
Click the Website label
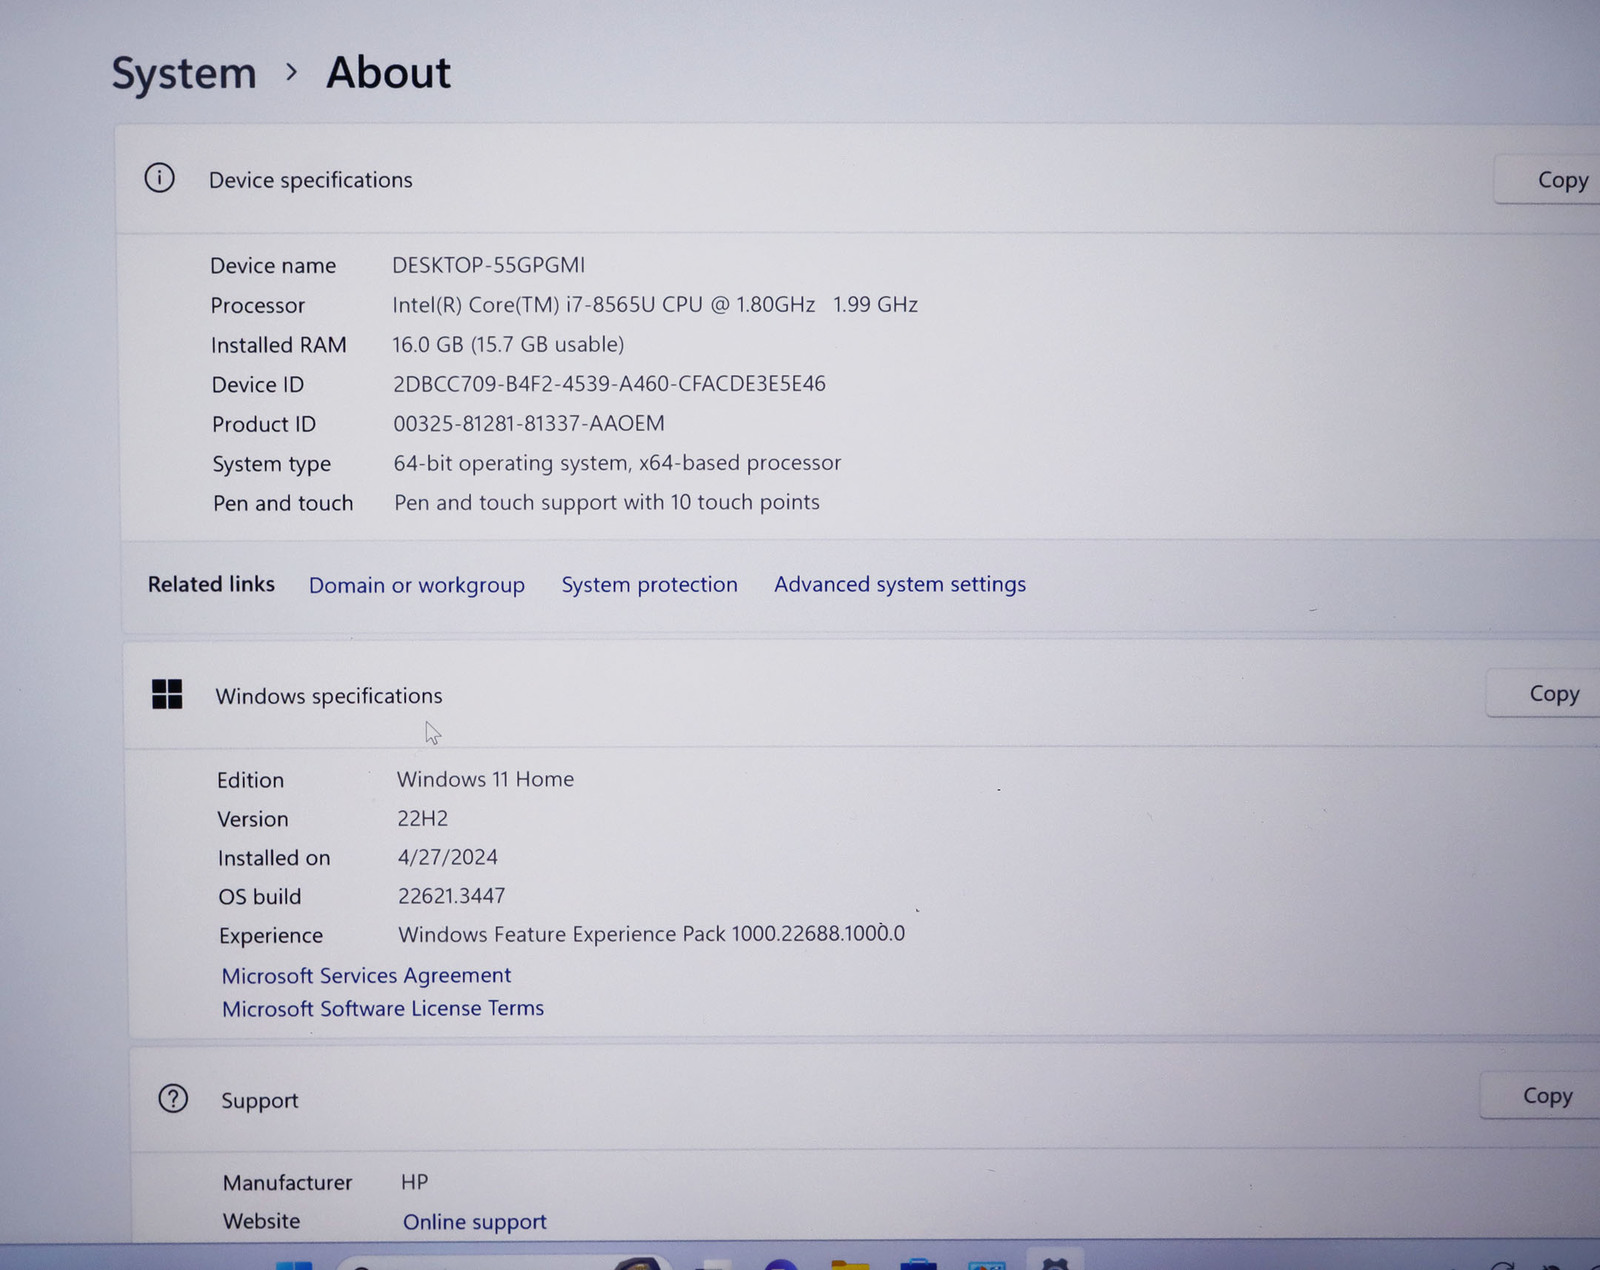[261, 1221]
